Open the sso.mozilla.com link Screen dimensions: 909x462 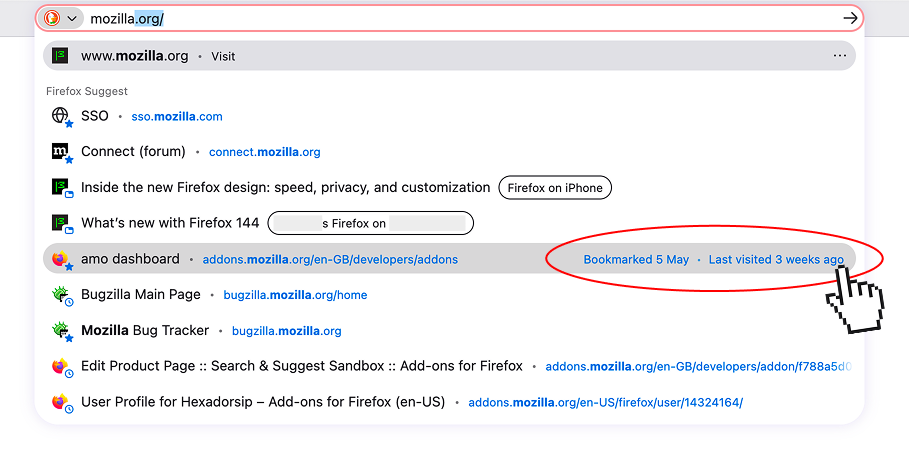tap(177, 117)
